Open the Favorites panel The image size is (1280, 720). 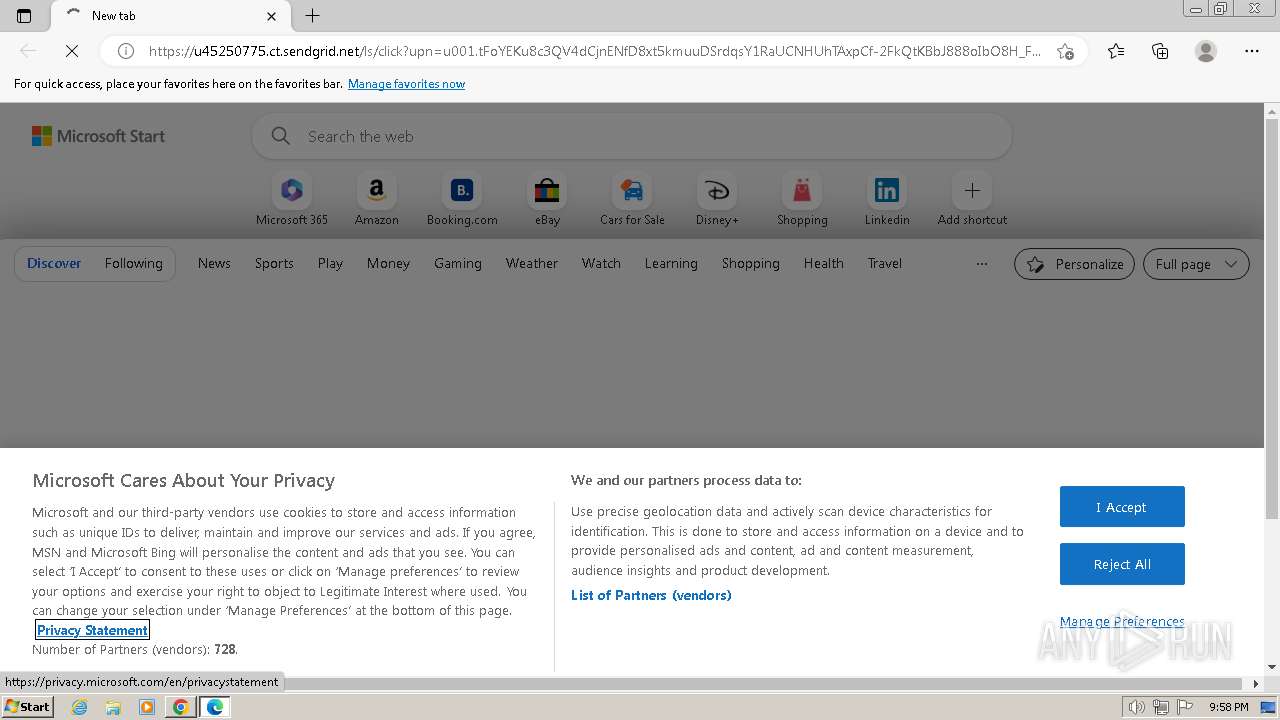pyautogui.click(x=1116, y=51)
